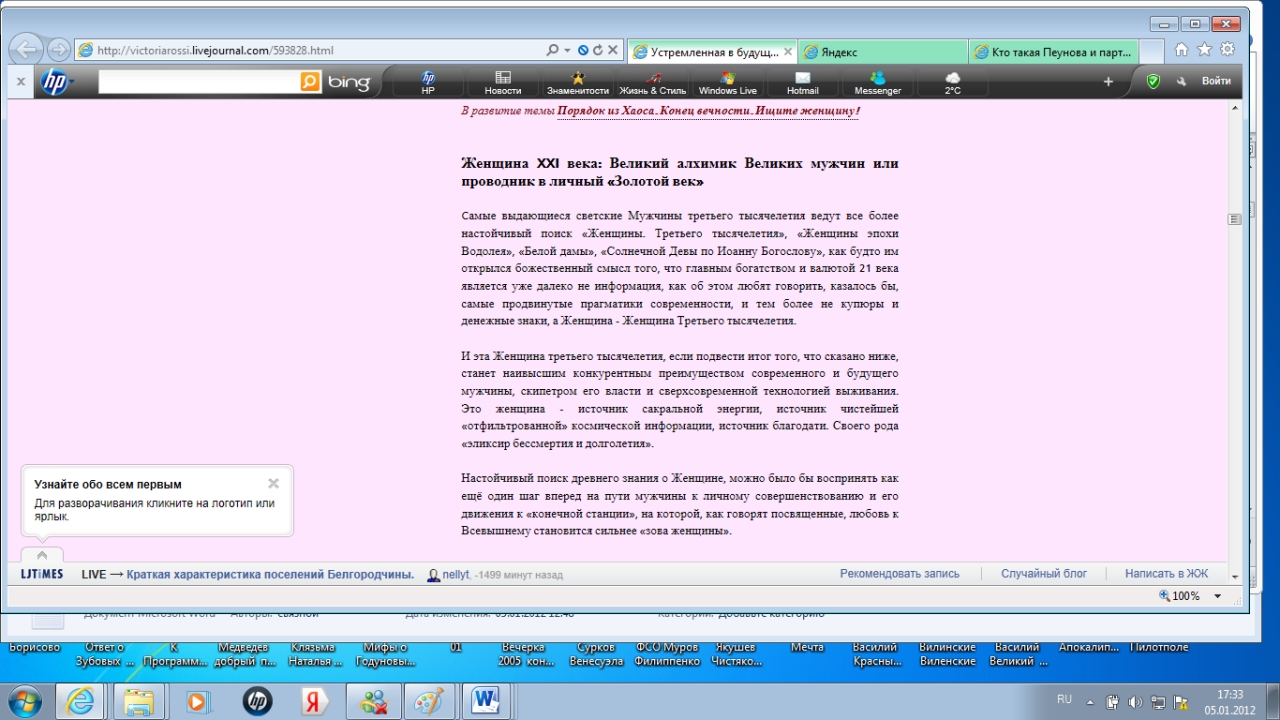Stop loading with the X icon in the address bar
The image size is (1280, 720).
tap(612, 50)
